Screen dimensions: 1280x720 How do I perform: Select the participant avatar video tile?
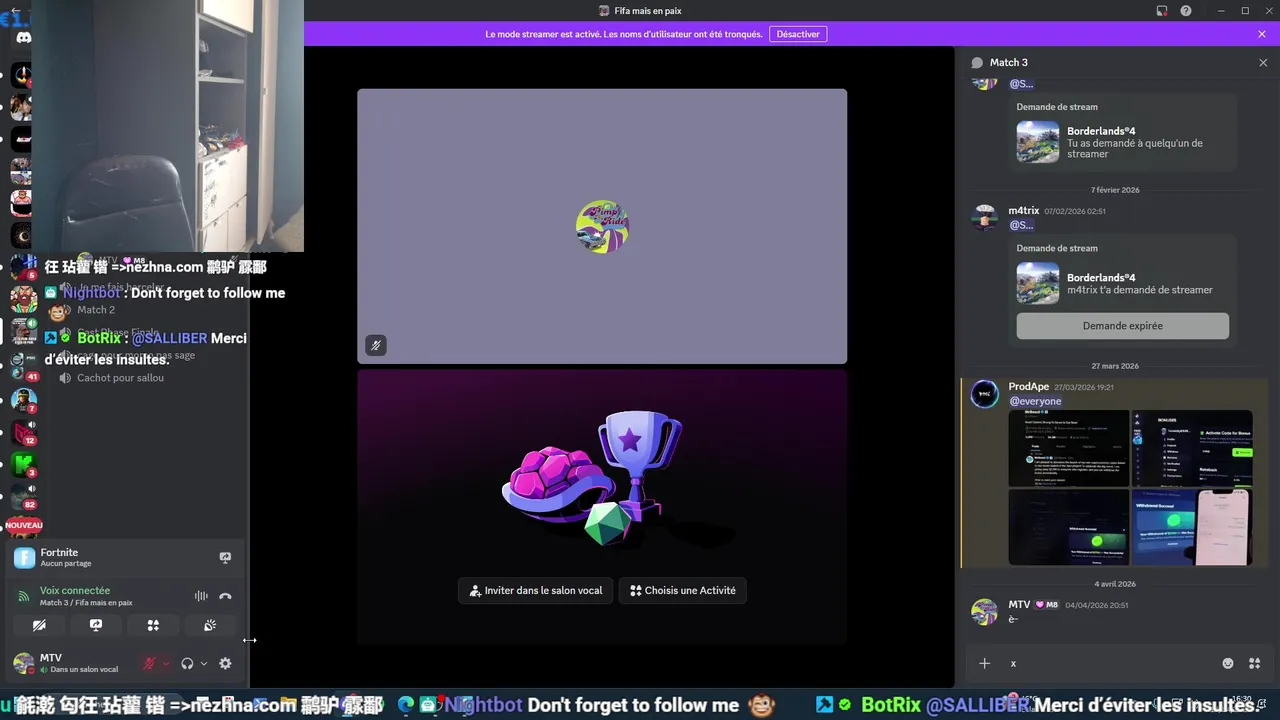click(602, 226)
